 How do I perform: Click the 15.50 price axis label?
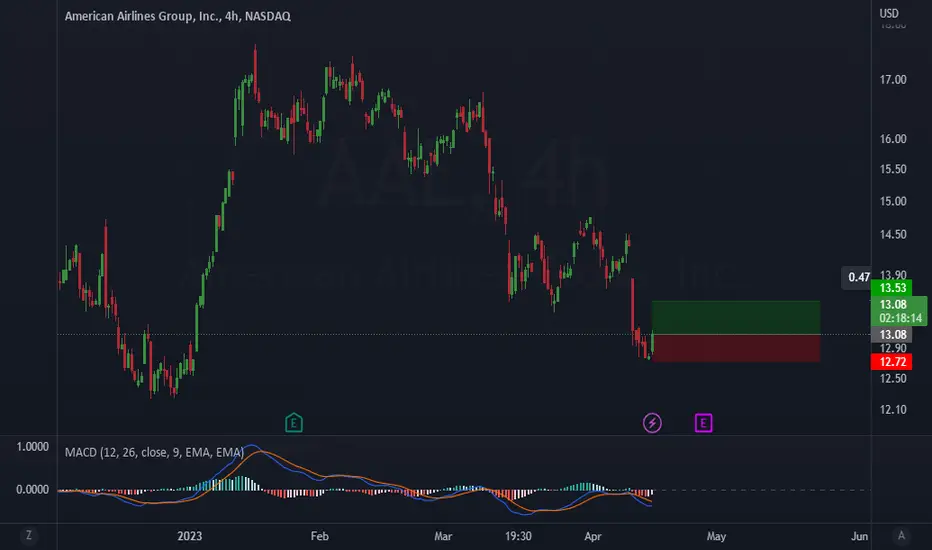pyautogui.click(x=893, y=169)
